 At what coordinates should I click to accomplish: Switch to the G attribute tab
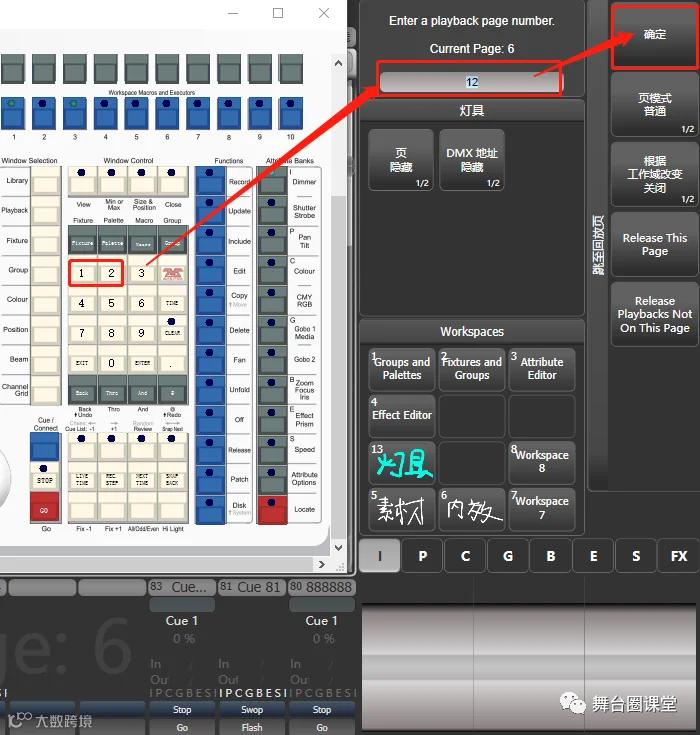pos(508,556)
